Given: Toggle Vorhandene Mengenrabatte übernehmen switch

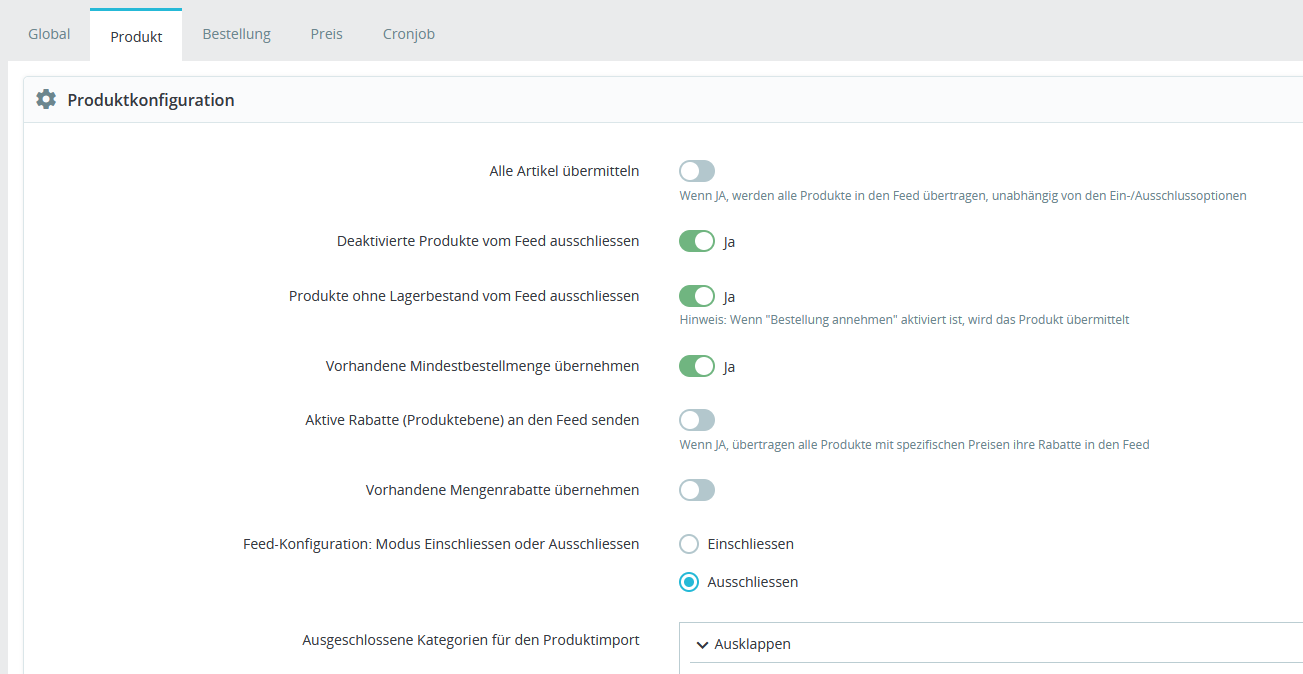Looking at the screenshot, I should (x=697, y=490).
